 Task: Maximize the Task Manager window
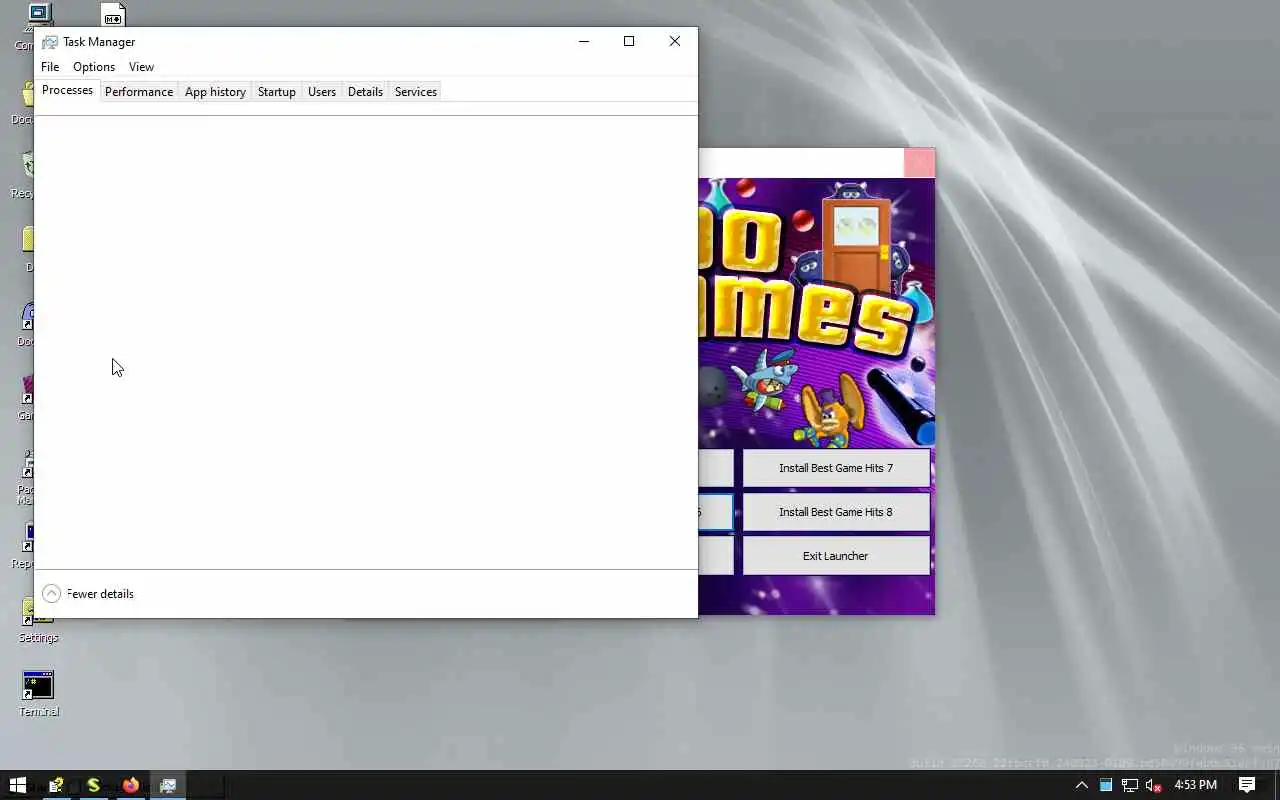pyautogui.click(x=629, y=41)
